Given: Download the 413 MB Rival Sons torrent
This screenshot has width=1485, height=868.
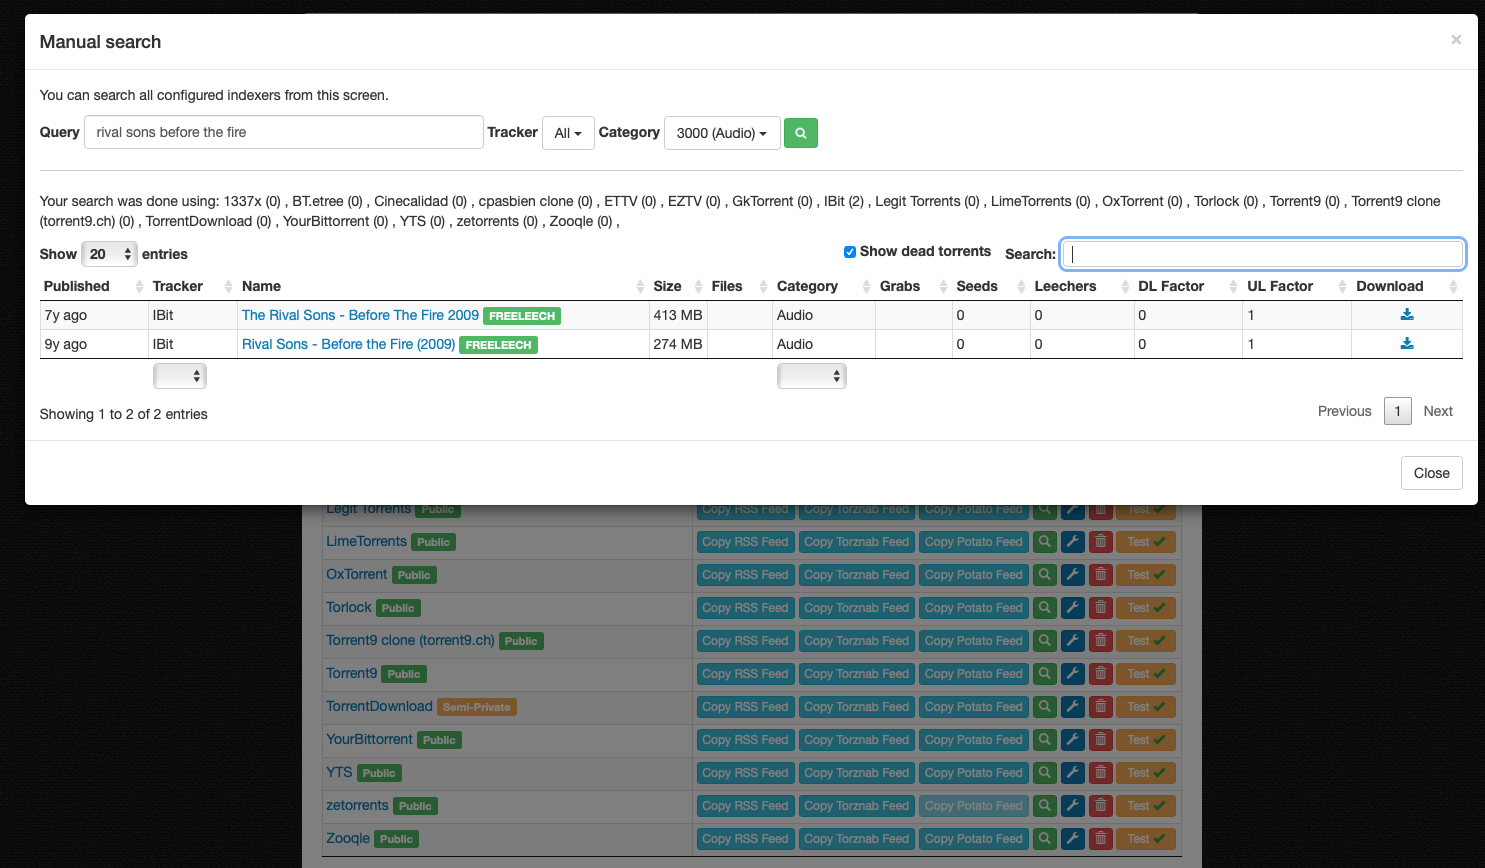Looking at the screenshot, I should click(x=1407, y=313).
